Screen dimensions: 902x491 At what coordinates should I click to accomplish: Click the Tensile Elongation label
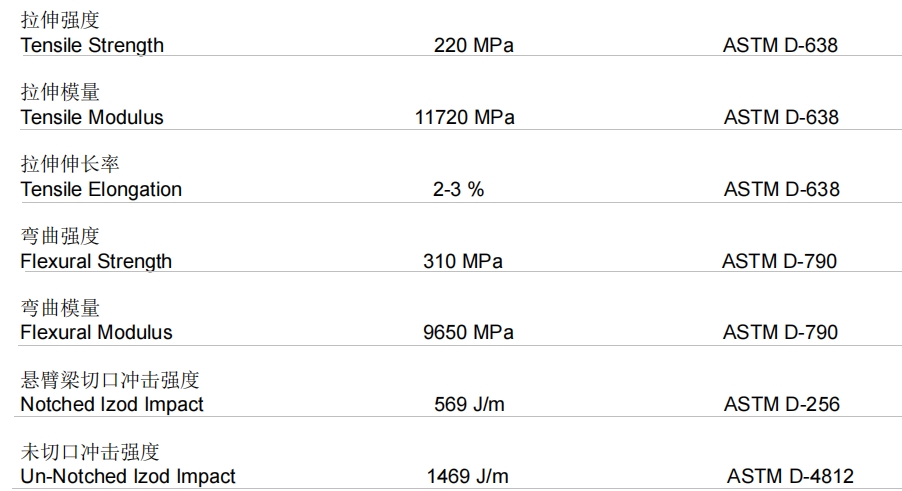(101, 190)
